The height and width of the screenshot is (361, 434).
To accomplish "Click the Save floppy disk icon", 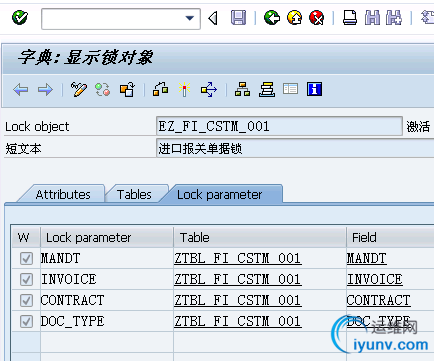I will coord(238,18).
